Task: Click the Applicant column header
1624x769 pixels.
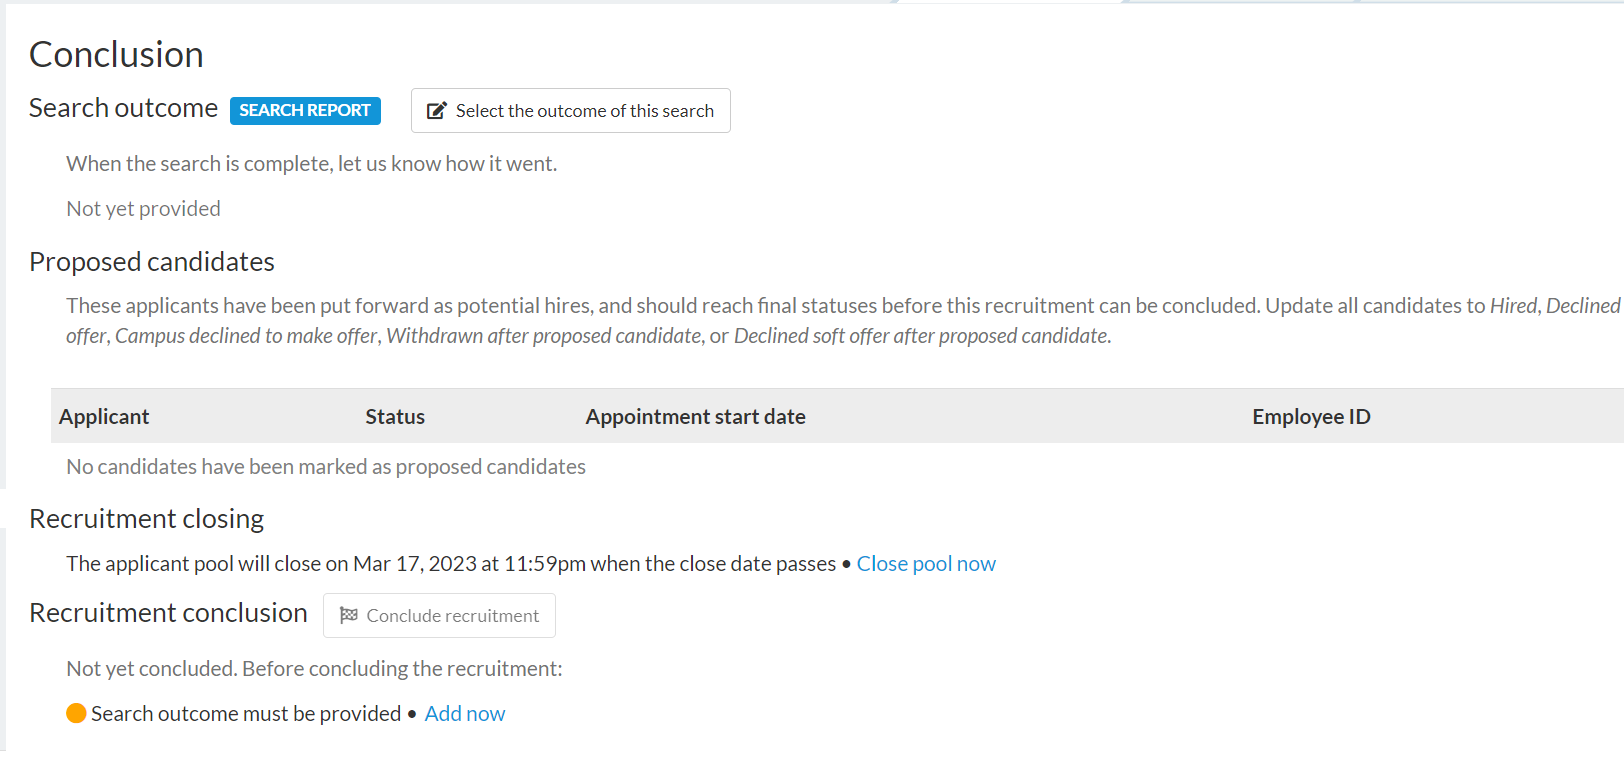Action: click(104, 417)
